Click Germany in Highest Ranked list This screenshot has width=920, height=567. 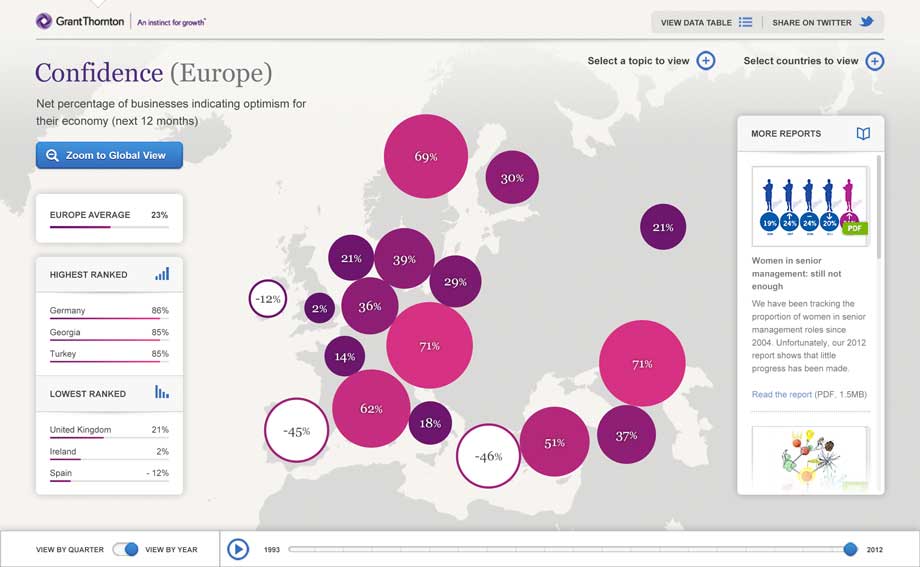pos(68,311)
